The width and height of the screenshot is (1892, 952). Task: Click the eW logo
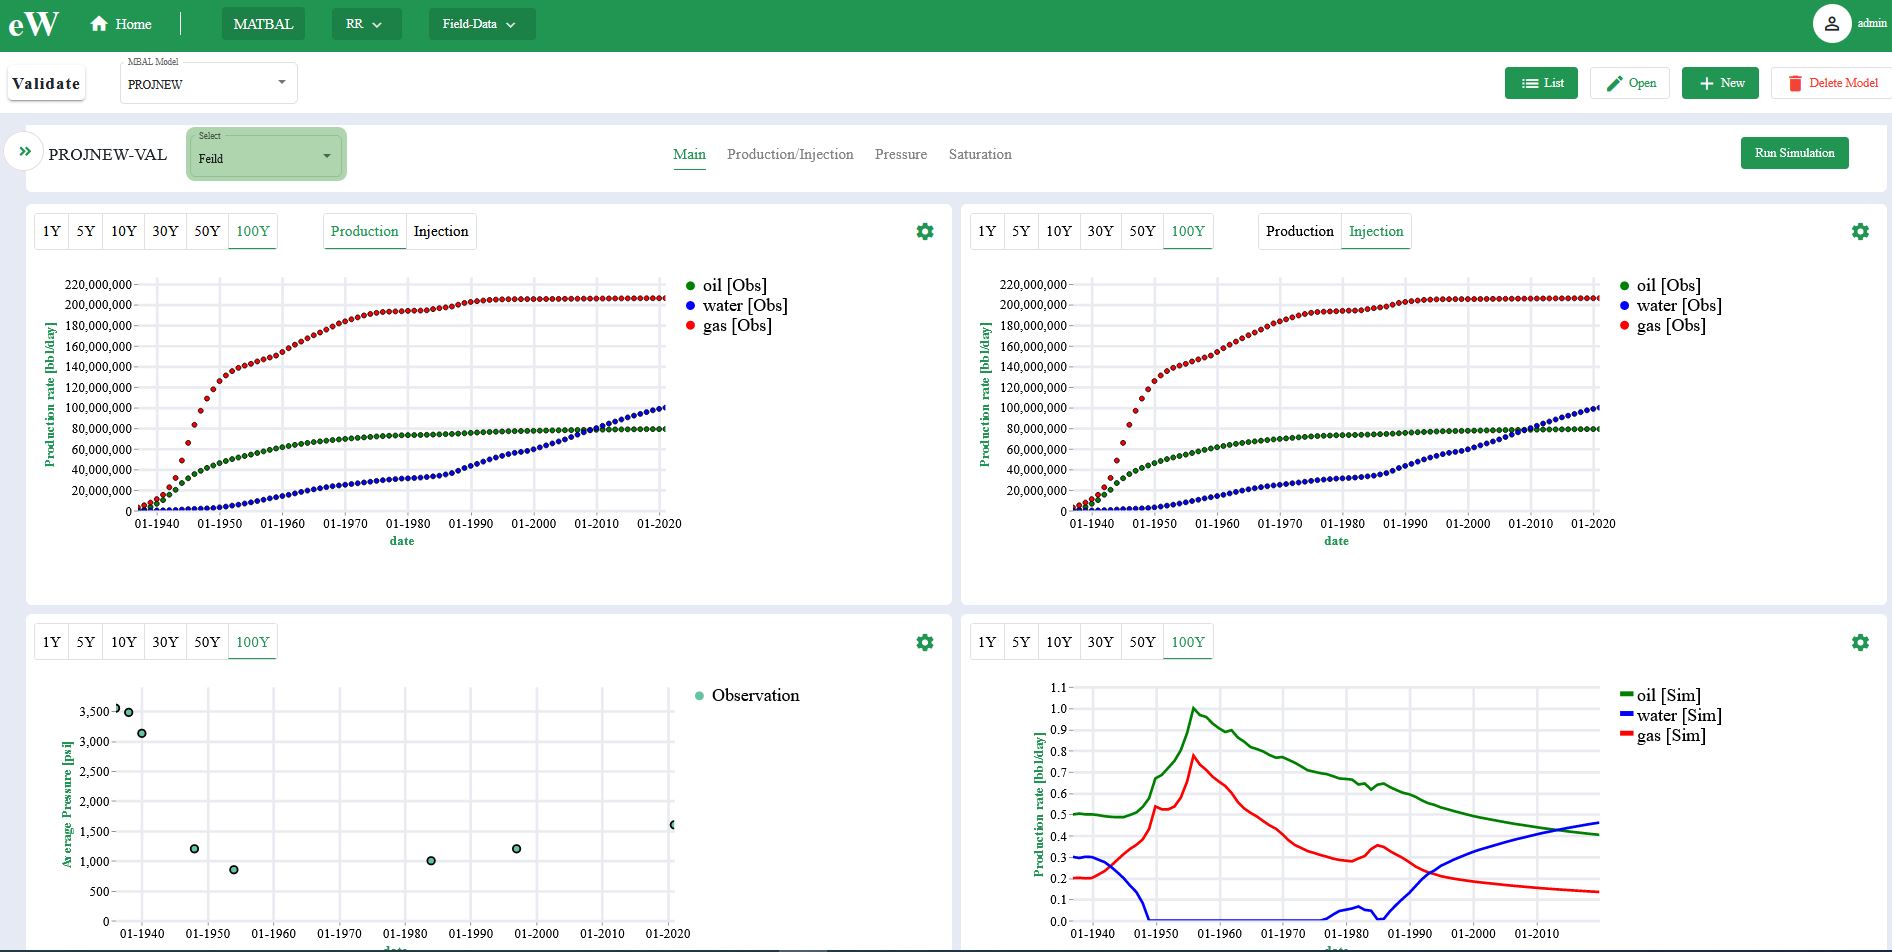click(x=34, y=24)
